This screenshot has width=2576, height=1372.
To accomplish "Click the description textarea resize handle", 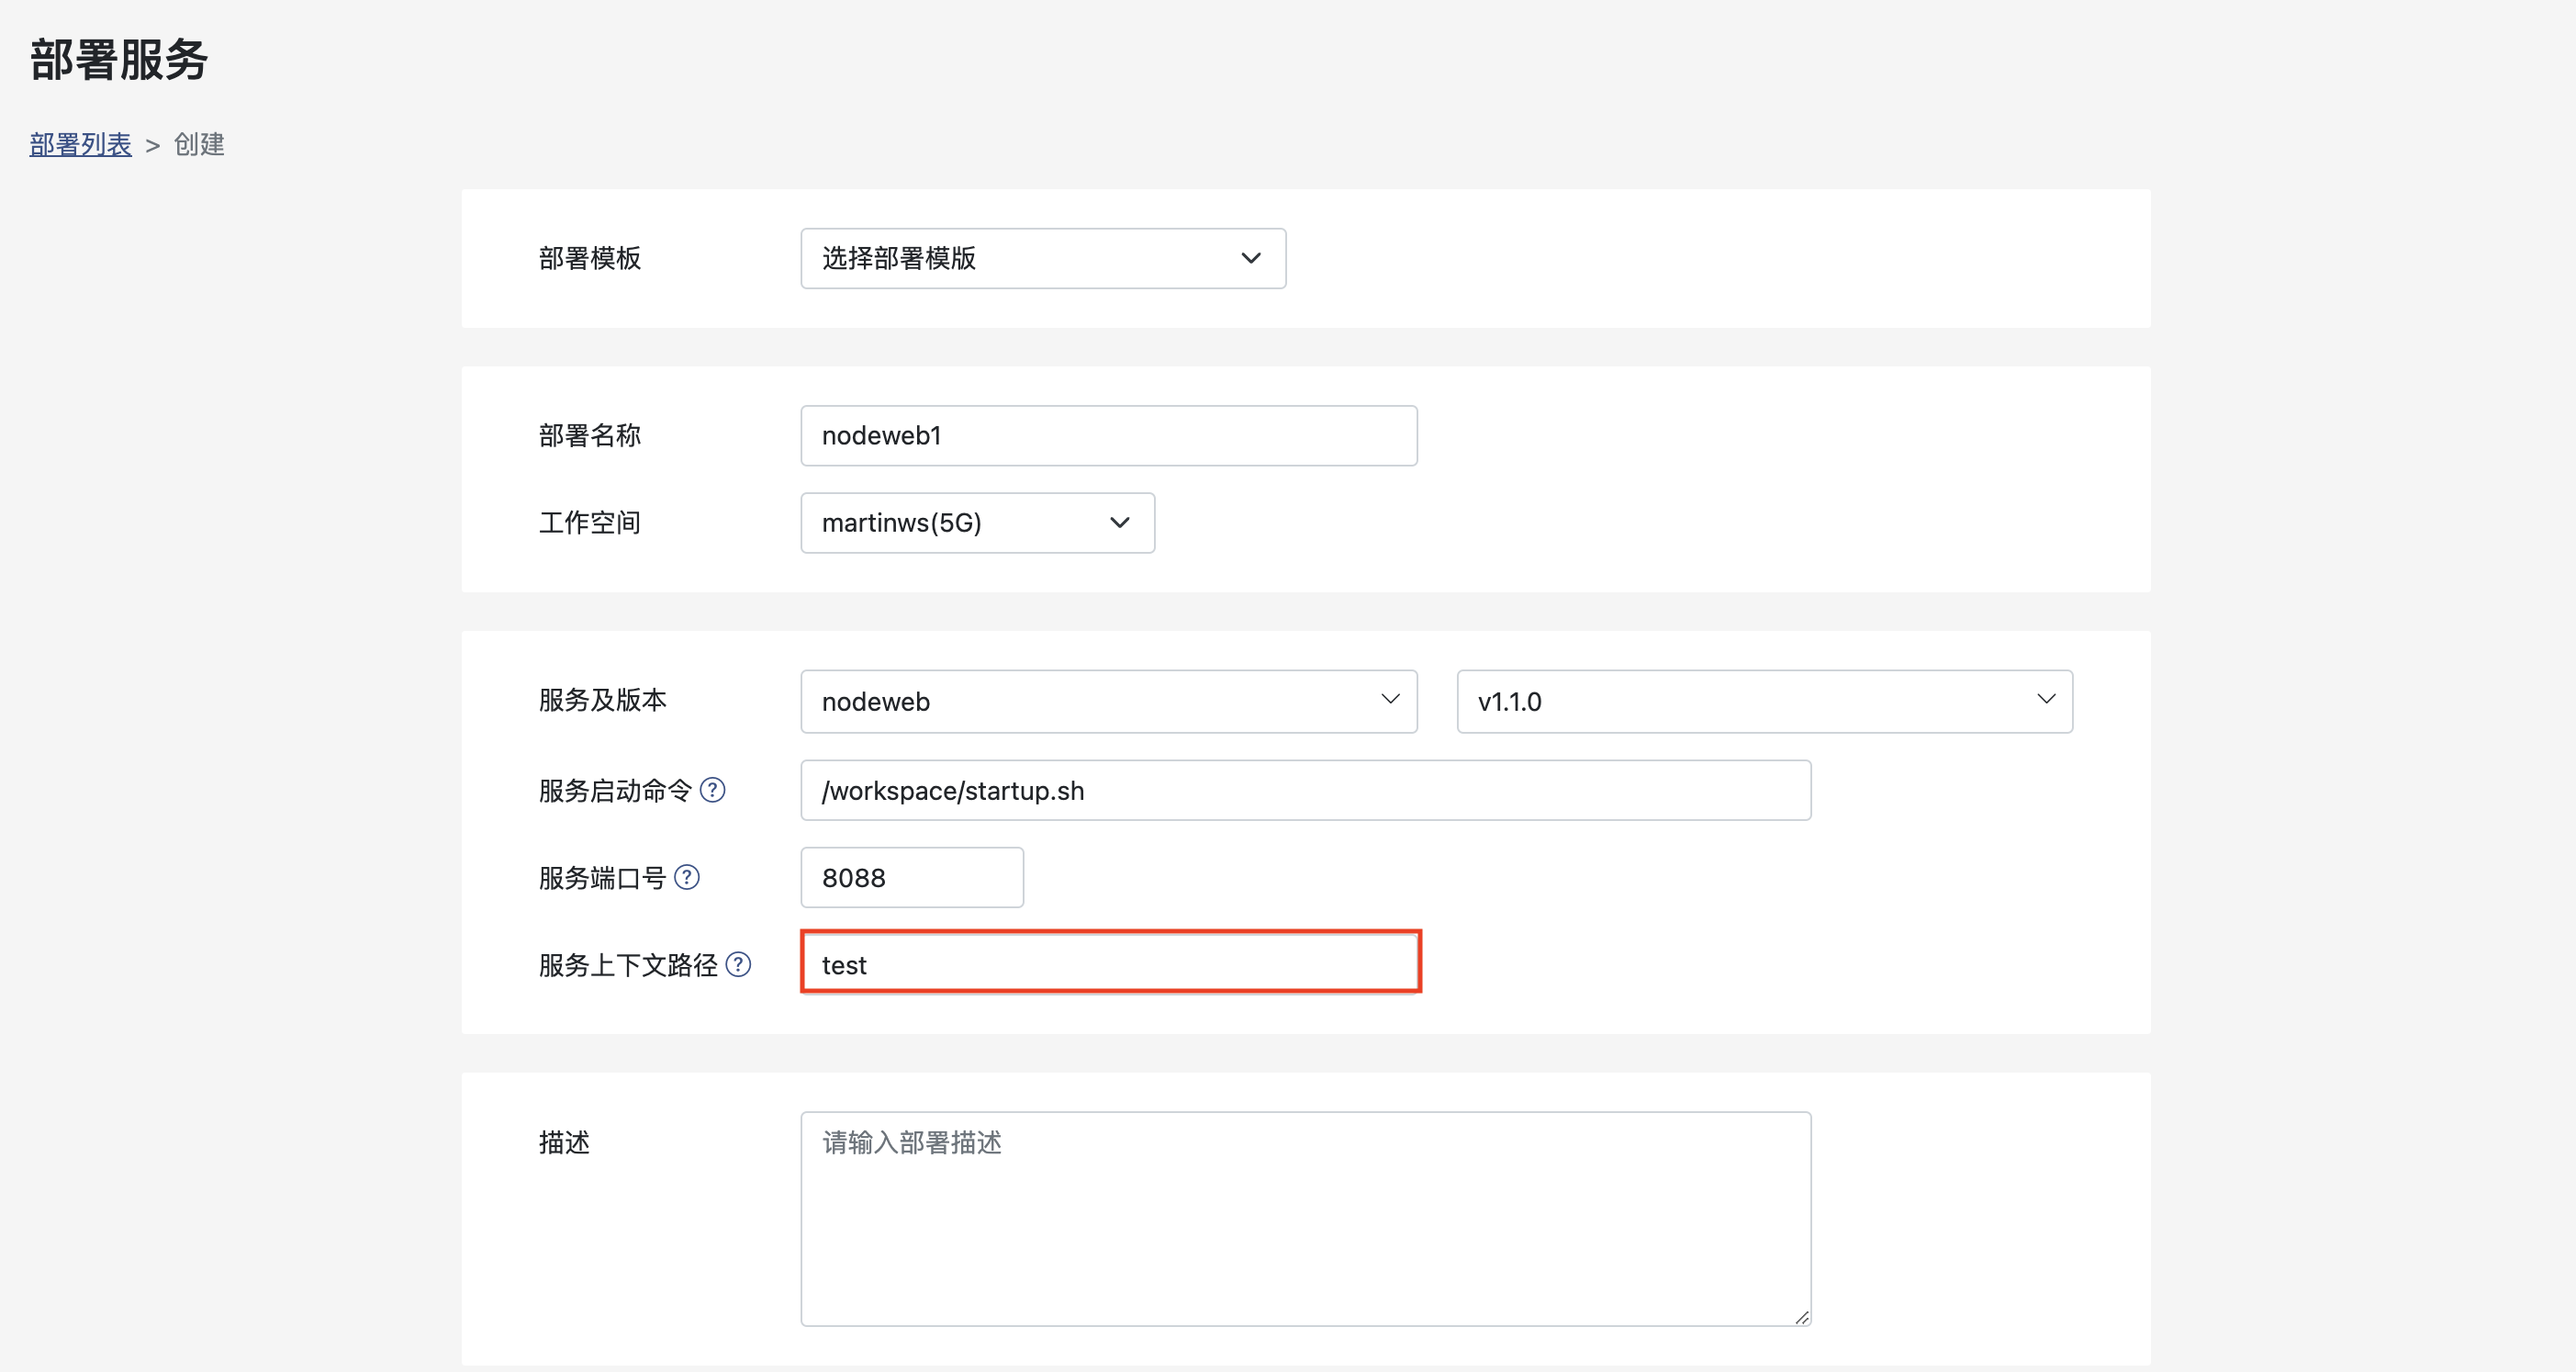I will (x=1801, y=1316).
